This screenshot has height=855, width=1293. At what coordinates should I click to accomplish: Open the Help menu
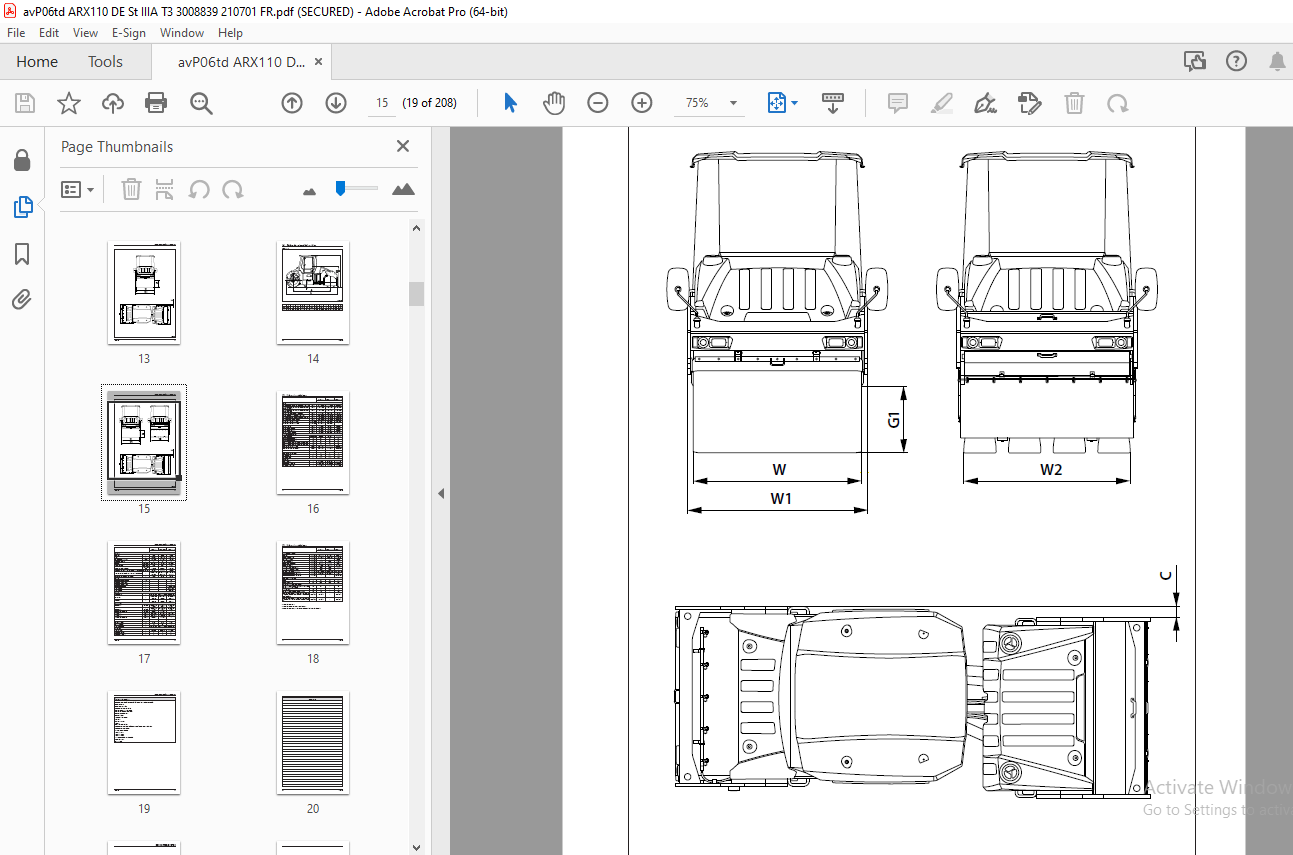click(230, 33)
